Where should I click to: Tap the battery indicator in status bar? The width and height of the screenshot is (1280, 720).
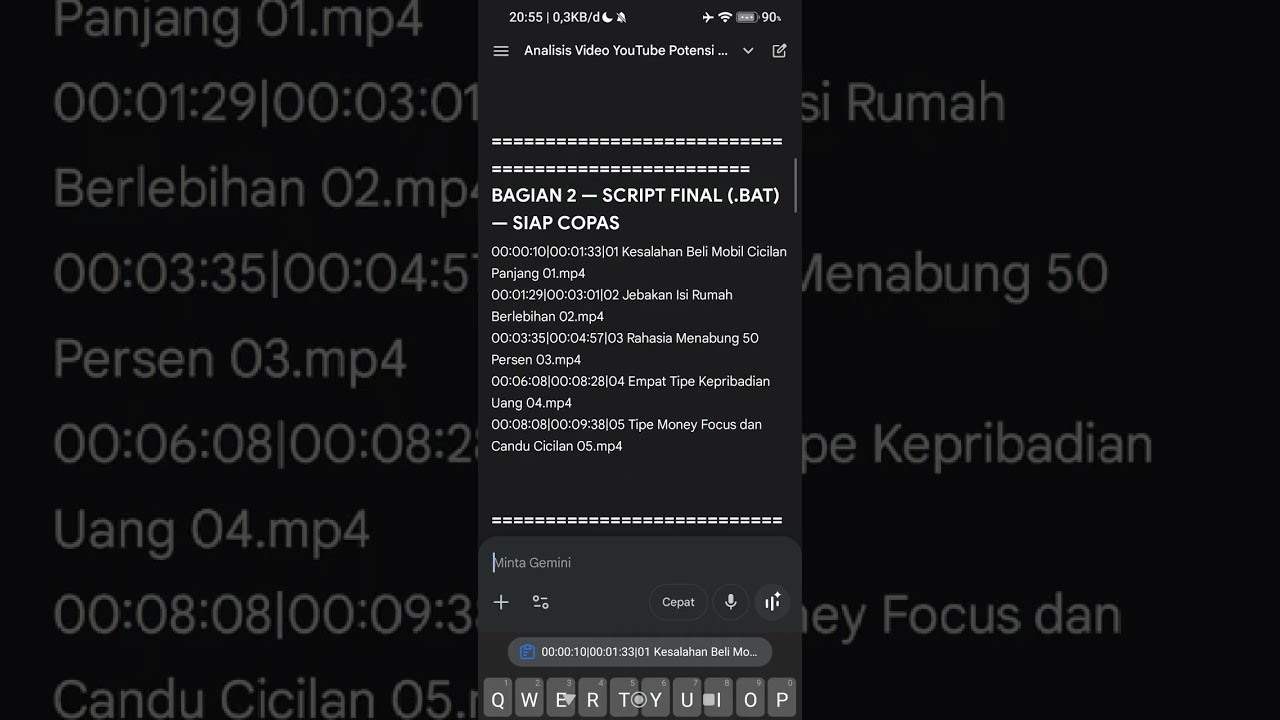747,17
